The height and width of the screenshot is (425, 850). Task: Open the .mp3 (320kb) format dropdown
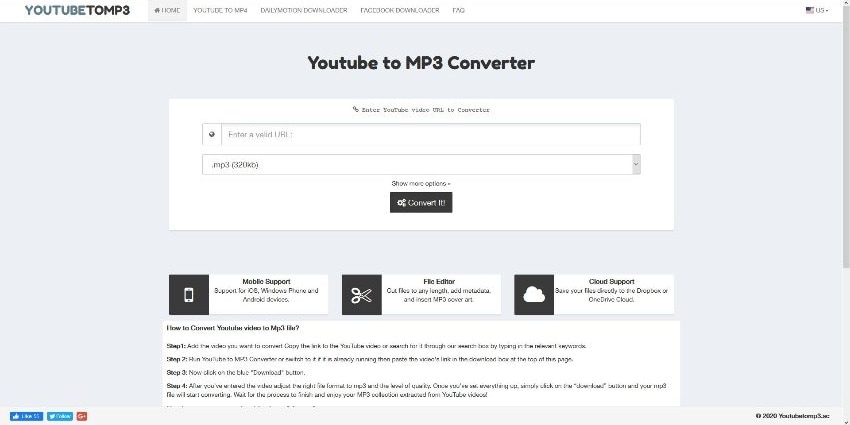click(421, 165)
